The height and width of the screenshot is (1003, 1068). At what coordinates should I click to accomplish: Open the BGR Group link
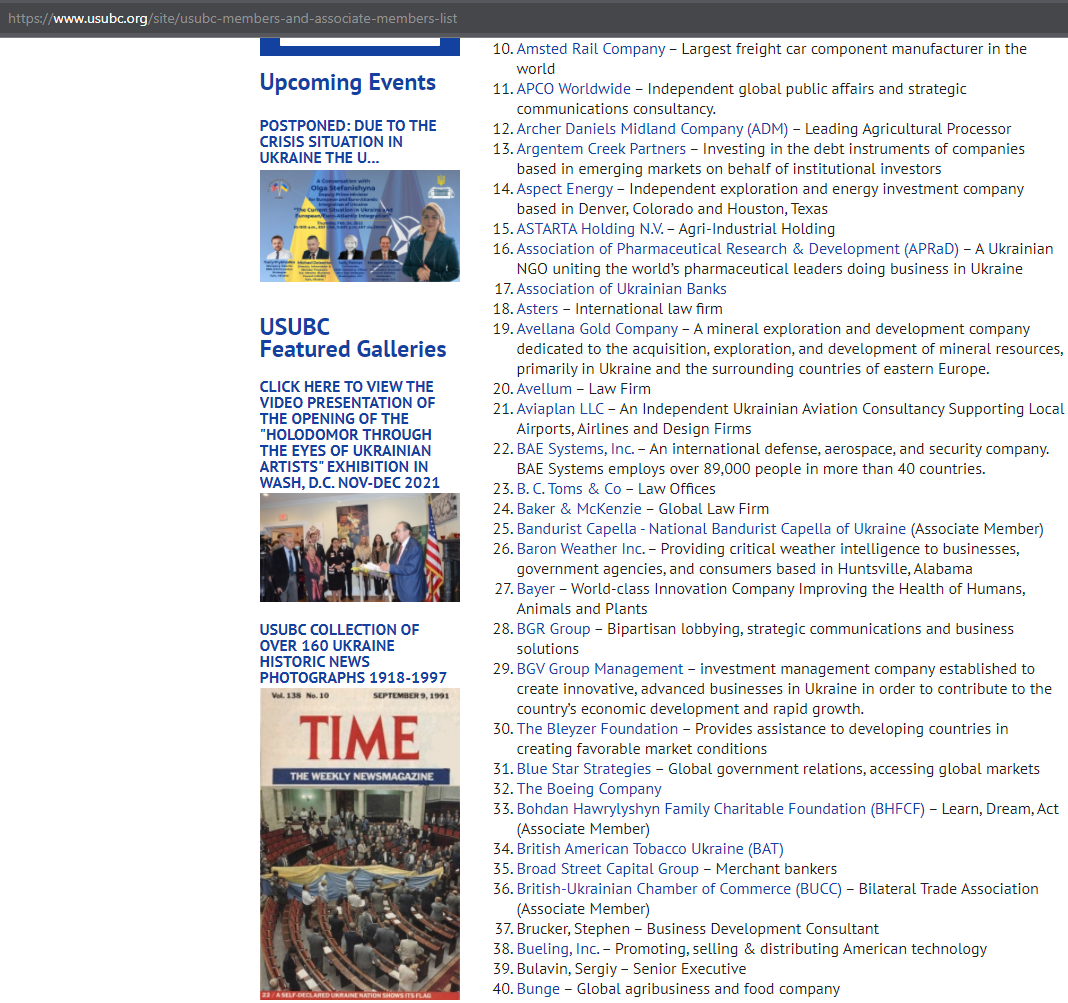click(553, 629)
